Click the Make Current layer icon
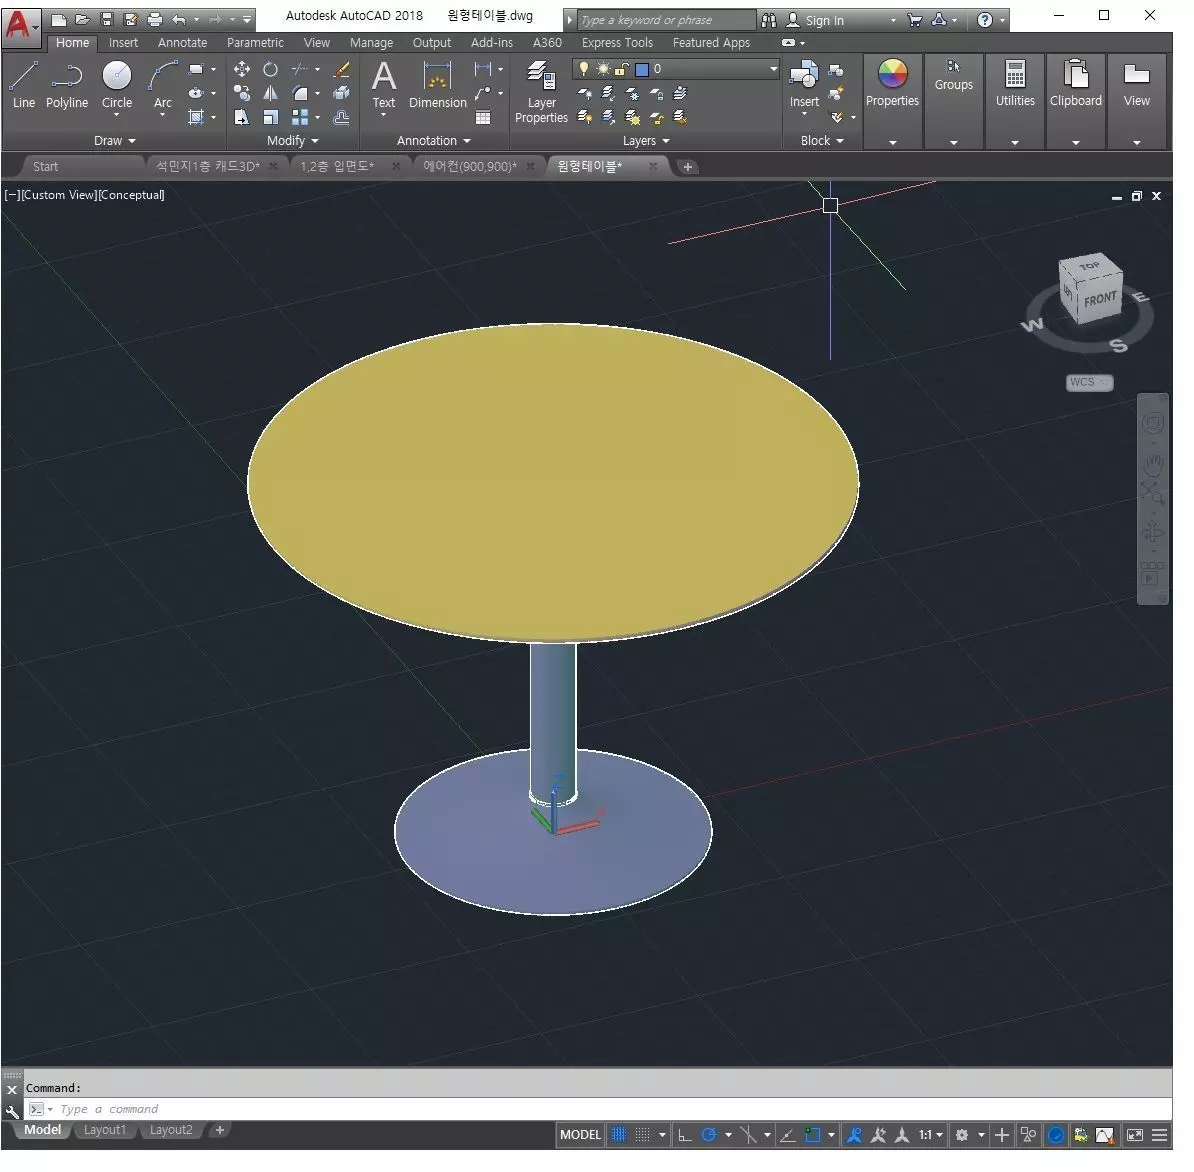This screenshot has height=1172, width=1194. [680, 93]
